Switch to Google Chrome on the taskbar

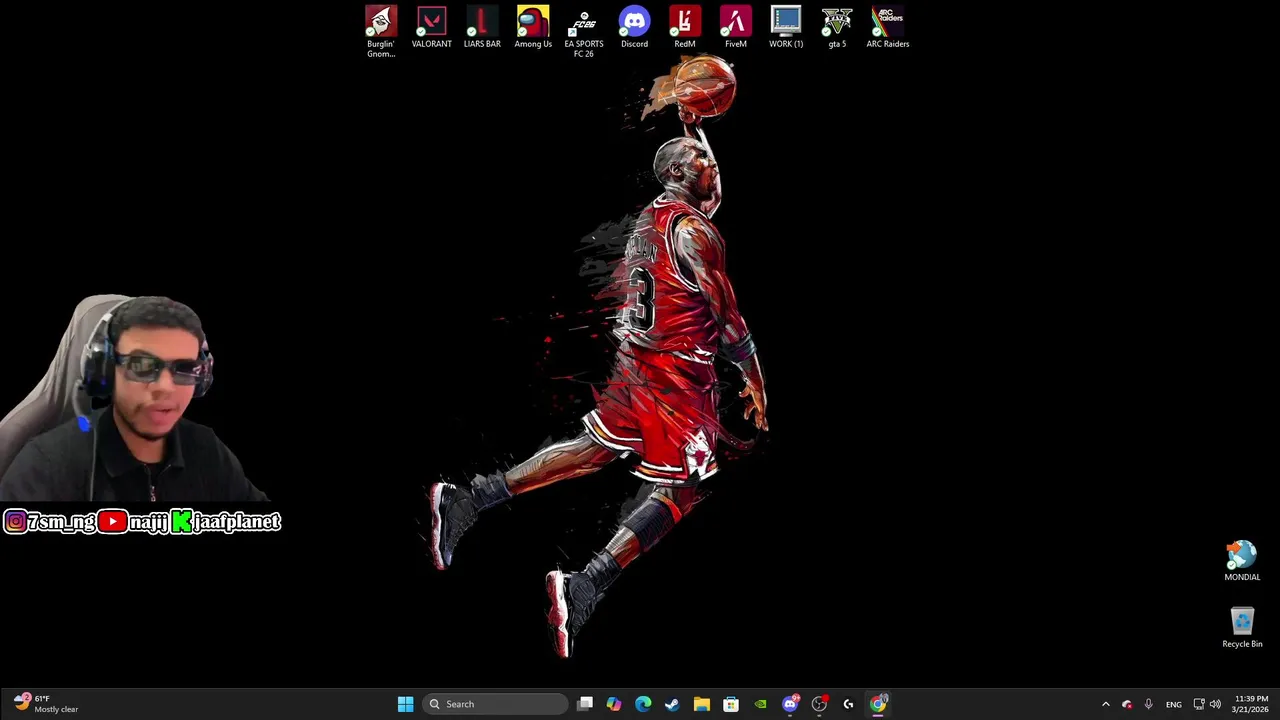[878, 704]
